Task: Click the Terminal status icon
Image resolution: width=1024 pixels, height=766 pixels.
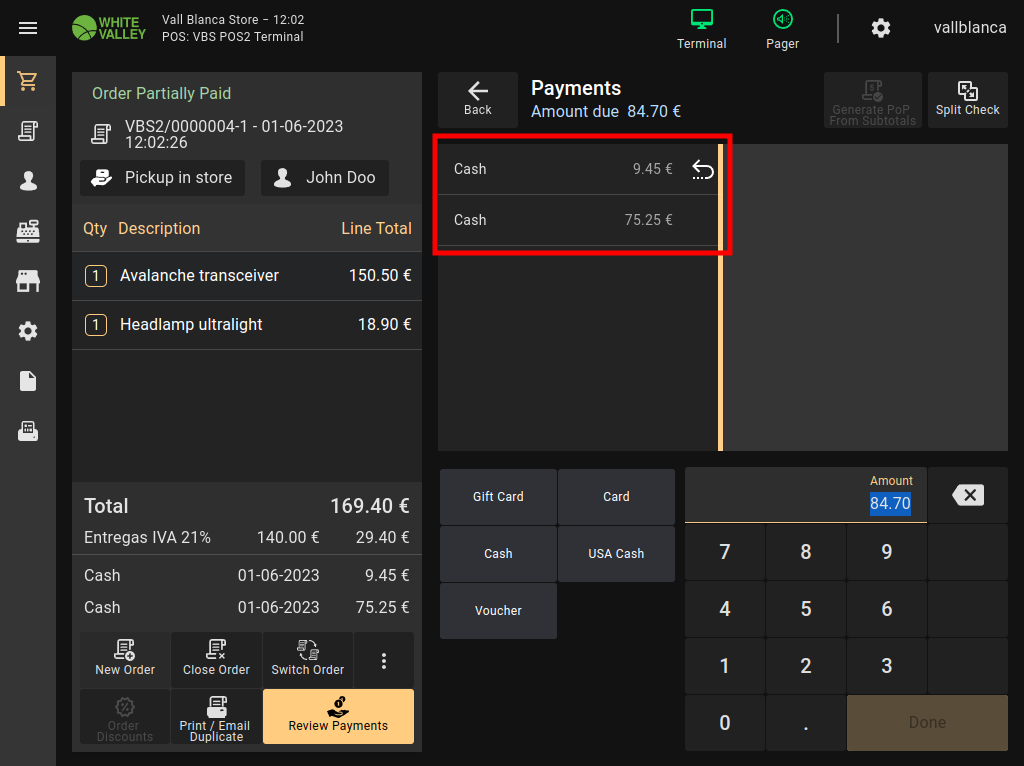Action: click(701, 28)
